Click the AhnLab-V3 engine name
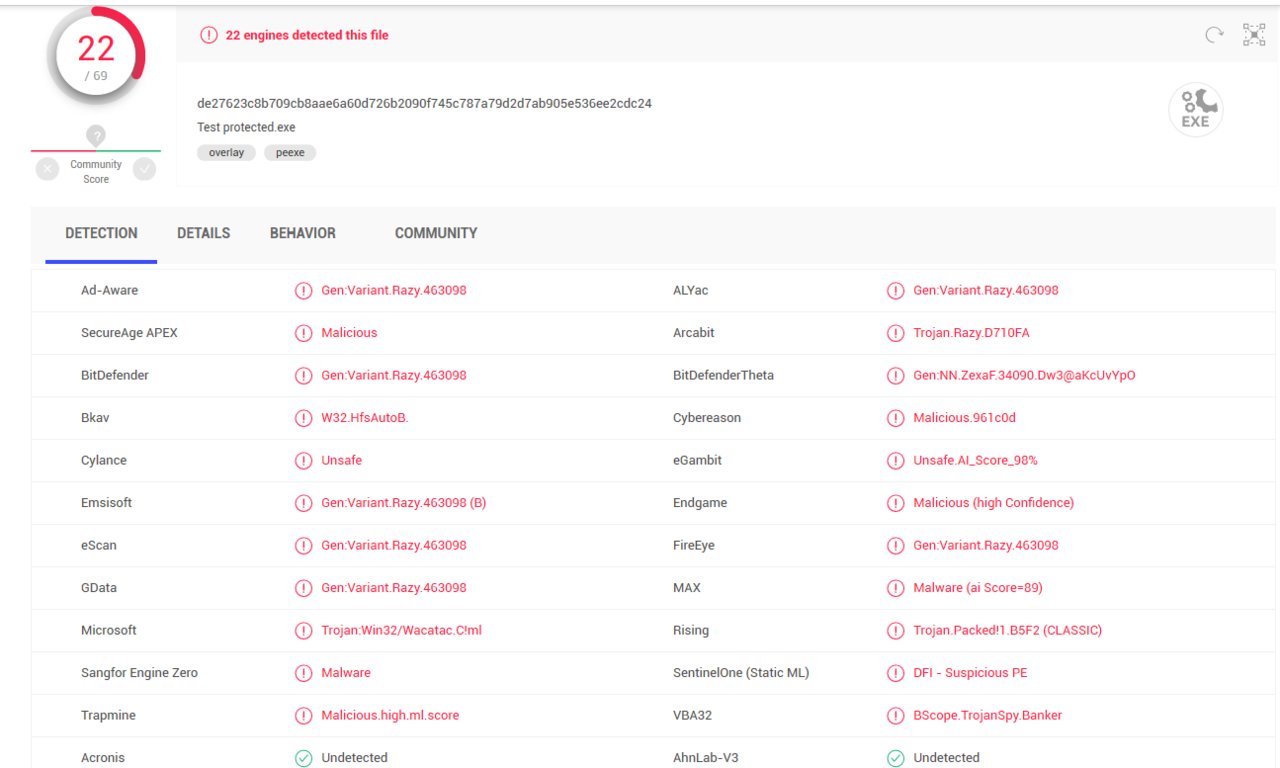 tap(705, 758)
